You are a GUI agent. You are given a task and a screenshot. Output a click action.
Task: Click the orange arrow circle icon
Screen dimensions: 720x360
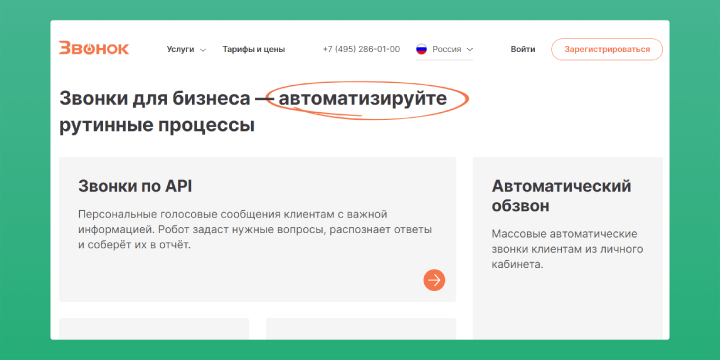tap(434, 280)
